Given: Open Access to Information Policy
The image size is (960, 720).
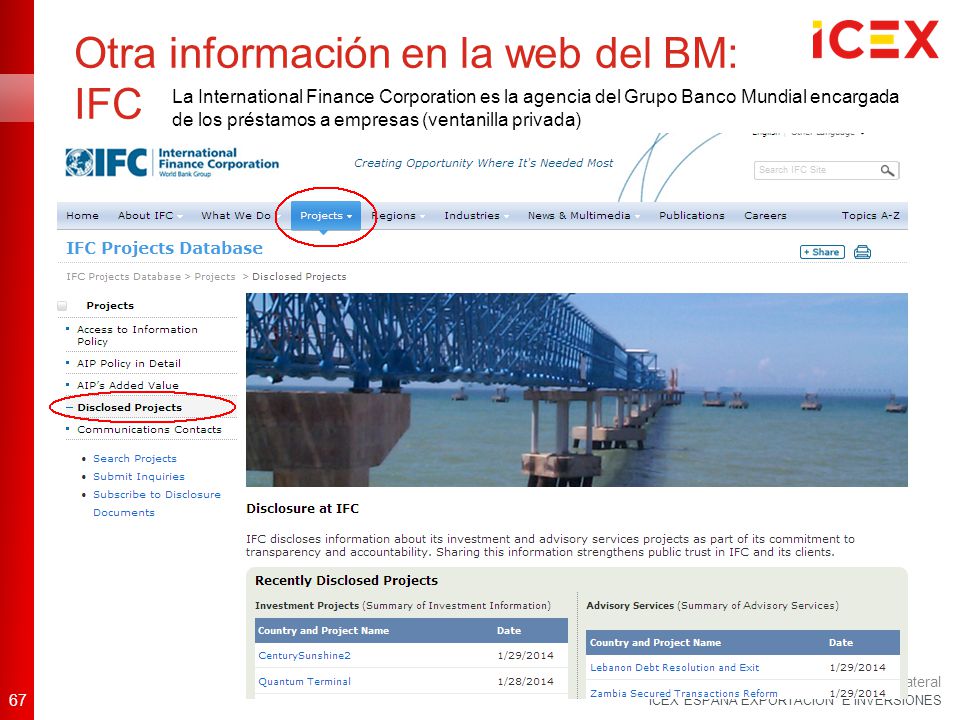Looking at the screenshot, I should click(x=137, y=336).
